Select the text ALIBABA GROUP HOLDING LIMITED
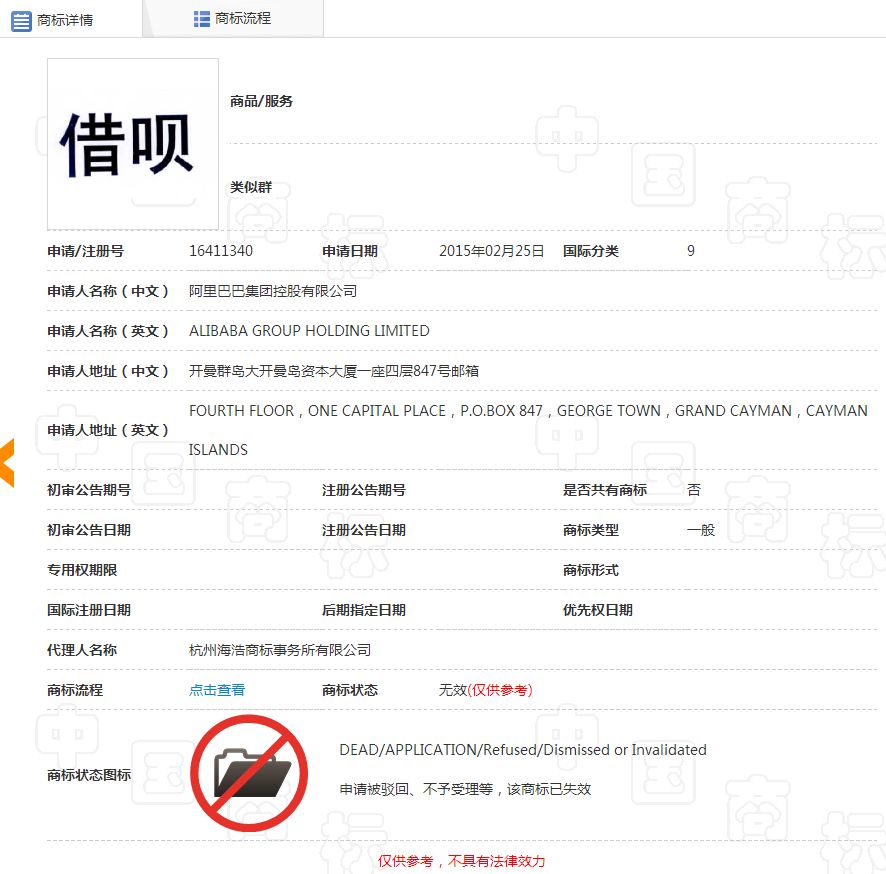Image resolution: width=886 pixels, height=874 pixels. click(309, 331)
